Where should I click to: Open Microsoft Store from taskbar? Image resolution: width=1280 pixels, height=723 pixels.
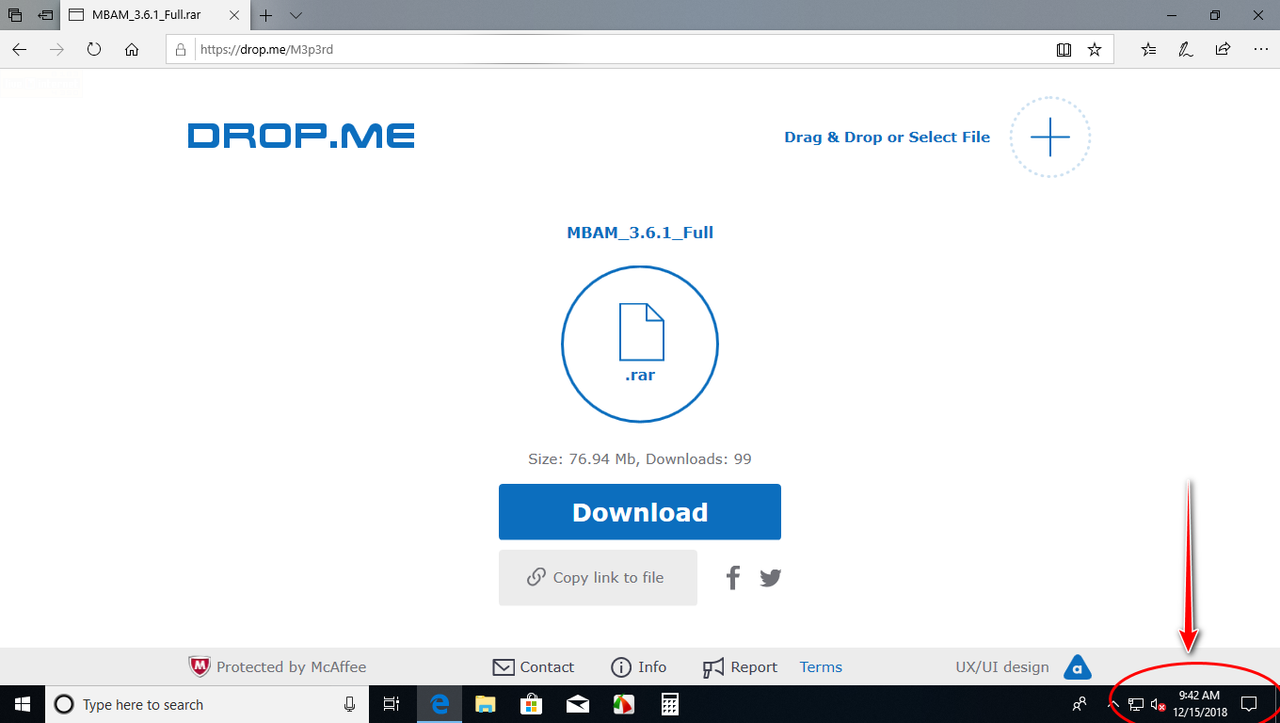click(531, 704)
